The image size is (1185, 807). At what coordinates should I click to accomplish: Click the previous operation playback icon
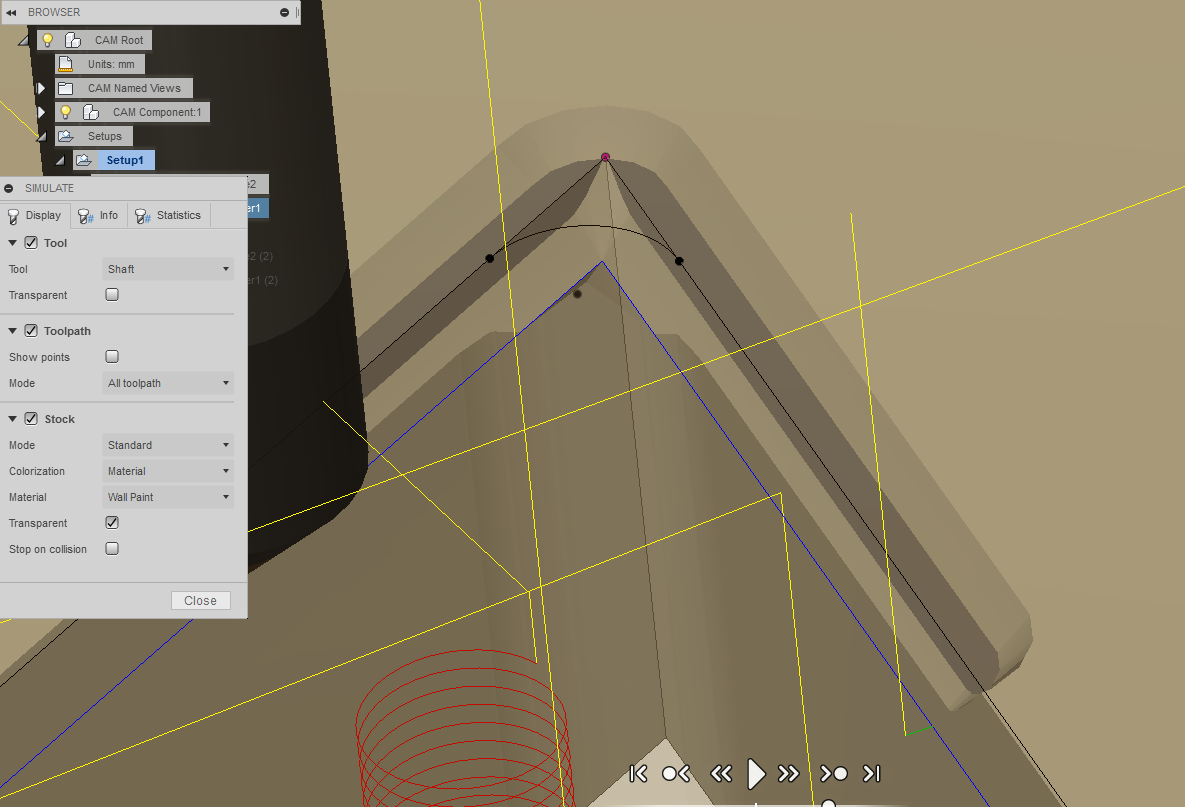(x=674, y=773)
